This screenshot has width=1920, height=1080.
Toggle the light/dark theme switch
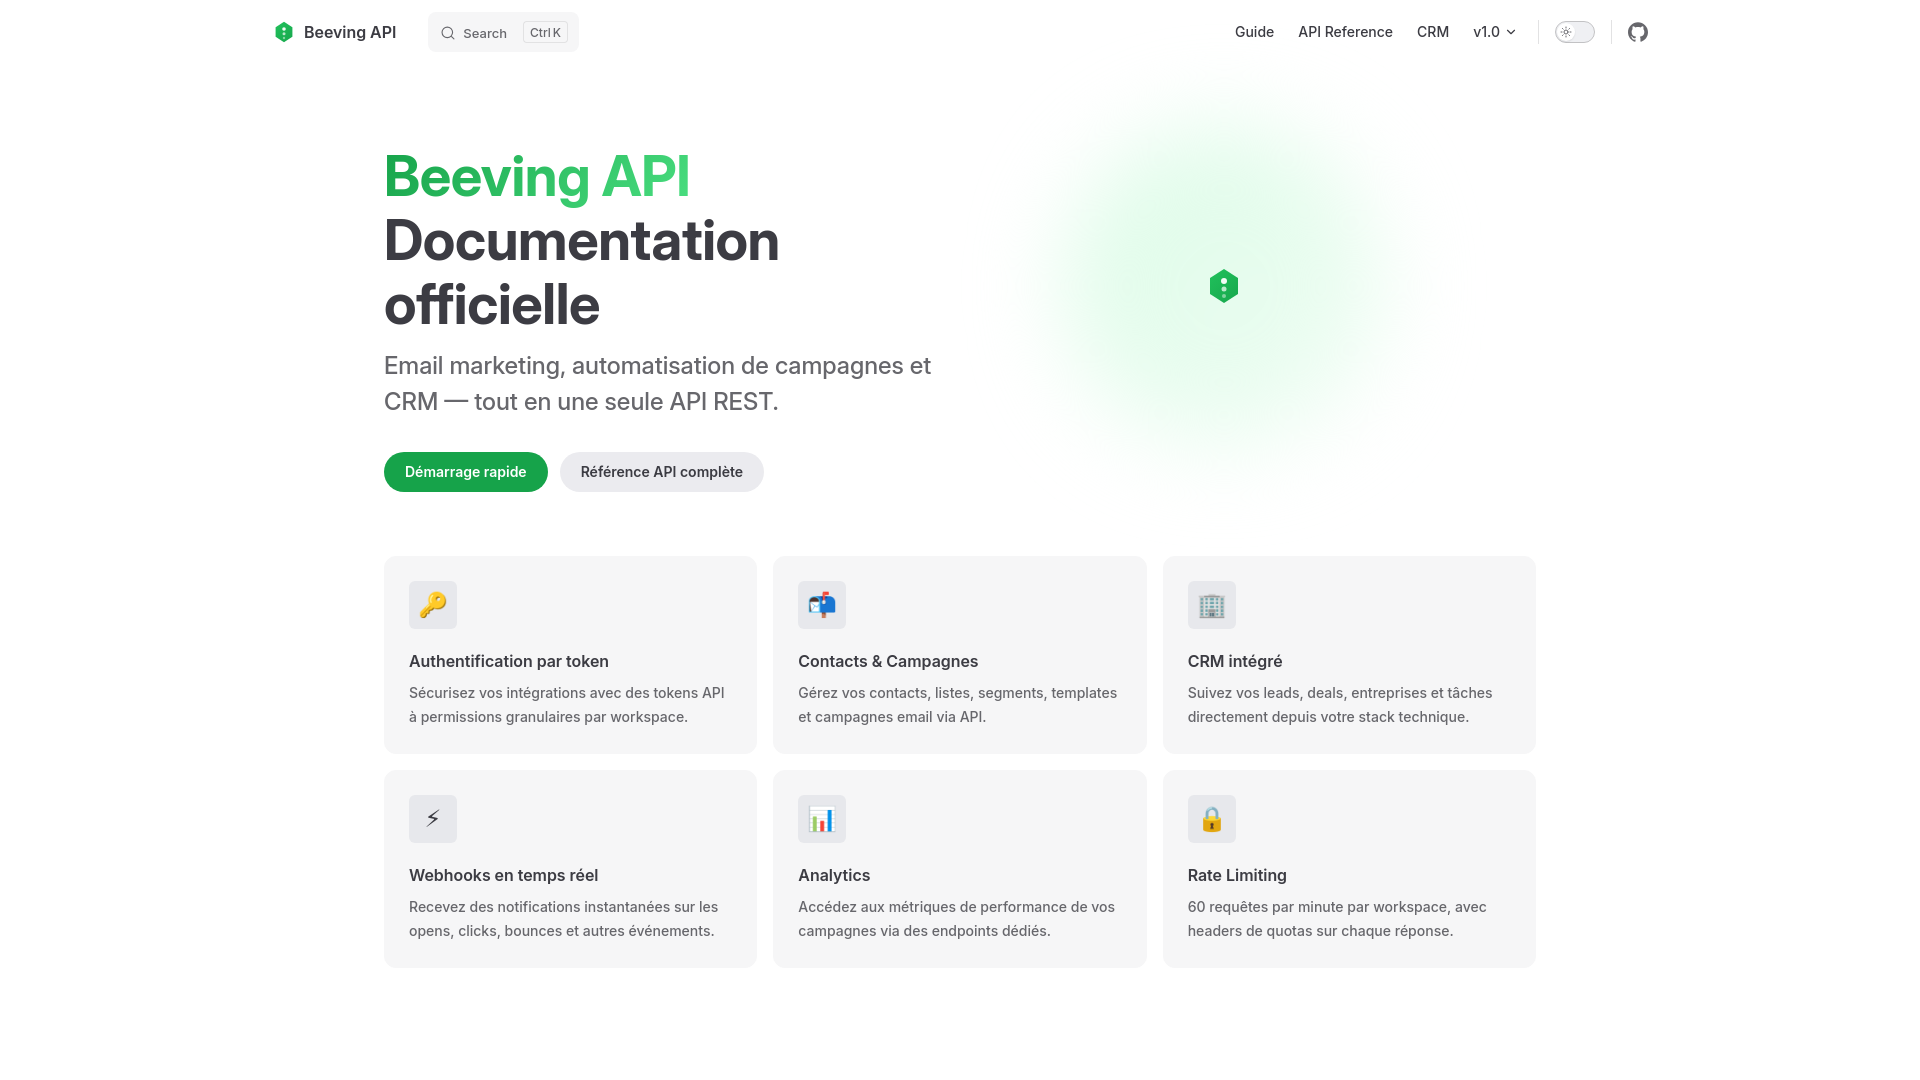(x=1575, y=32)
